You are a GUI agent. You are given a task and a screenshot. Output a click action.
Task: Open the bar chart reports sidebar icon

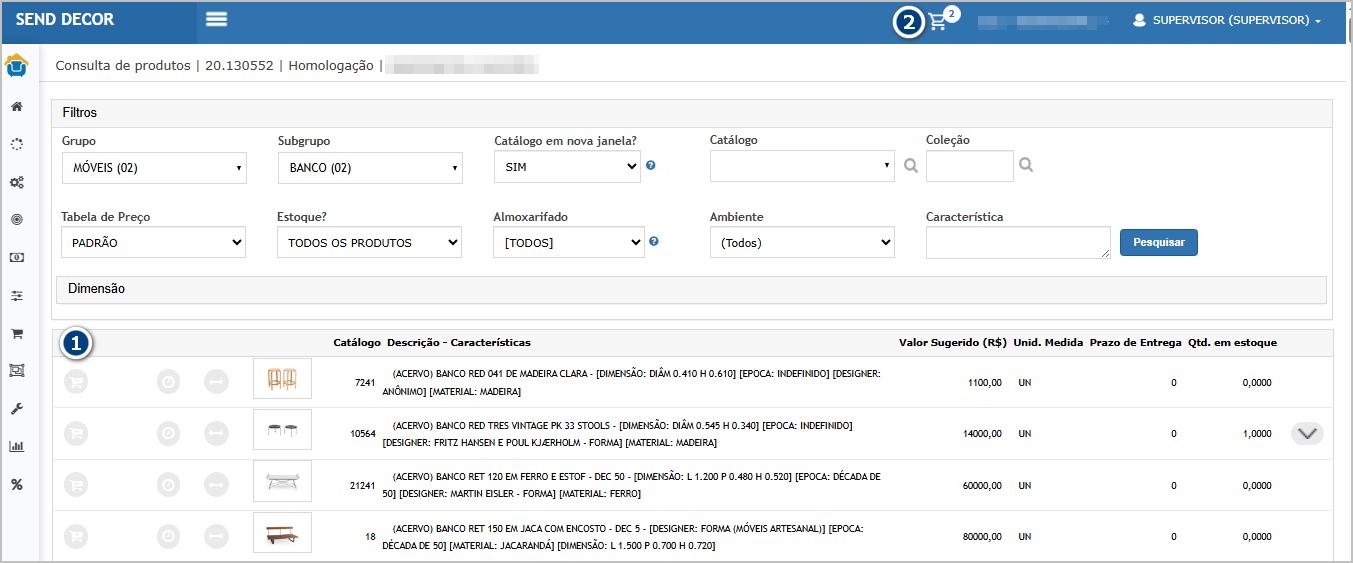[x=17, y=446]
